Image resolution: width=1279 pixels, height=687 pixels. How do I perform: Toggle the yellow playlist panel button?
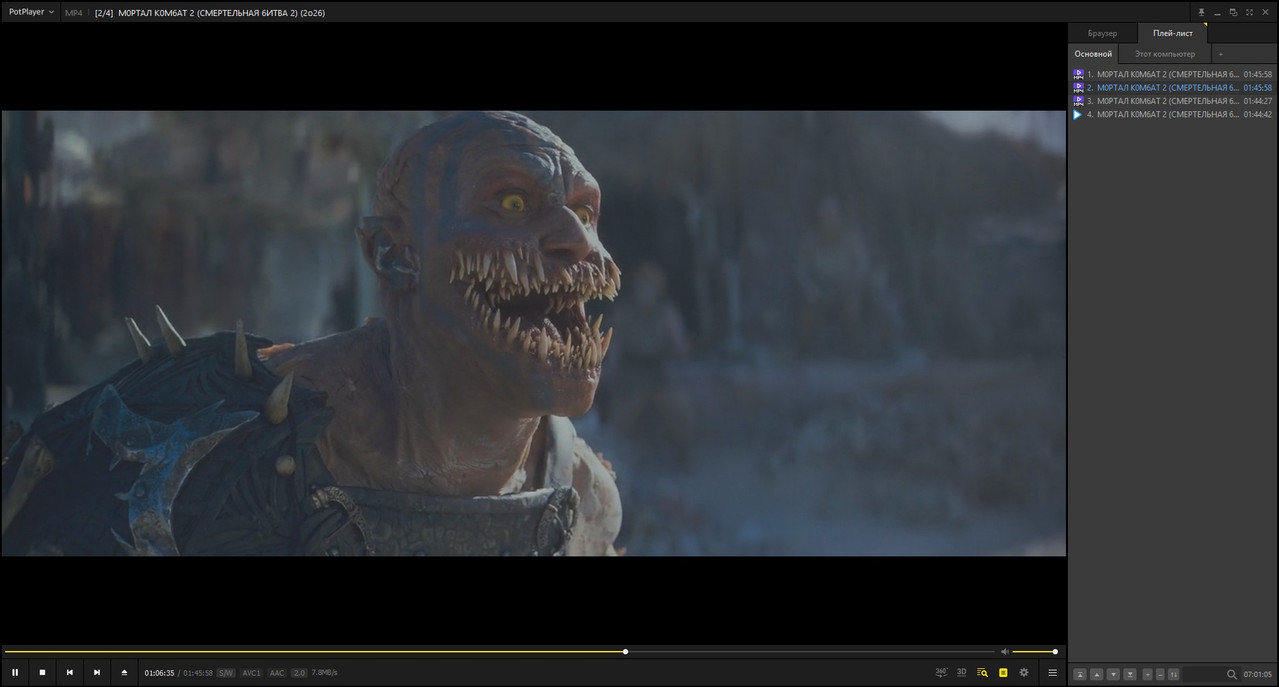(x=1003, y=672)
